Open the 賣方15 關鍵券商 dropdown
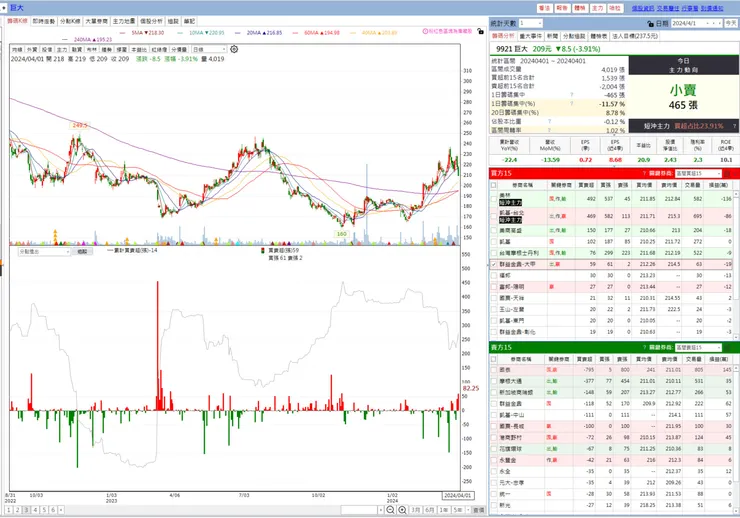The width and height of the screenshot is (740, 518). pyautogui.click(x=698, y=348)
